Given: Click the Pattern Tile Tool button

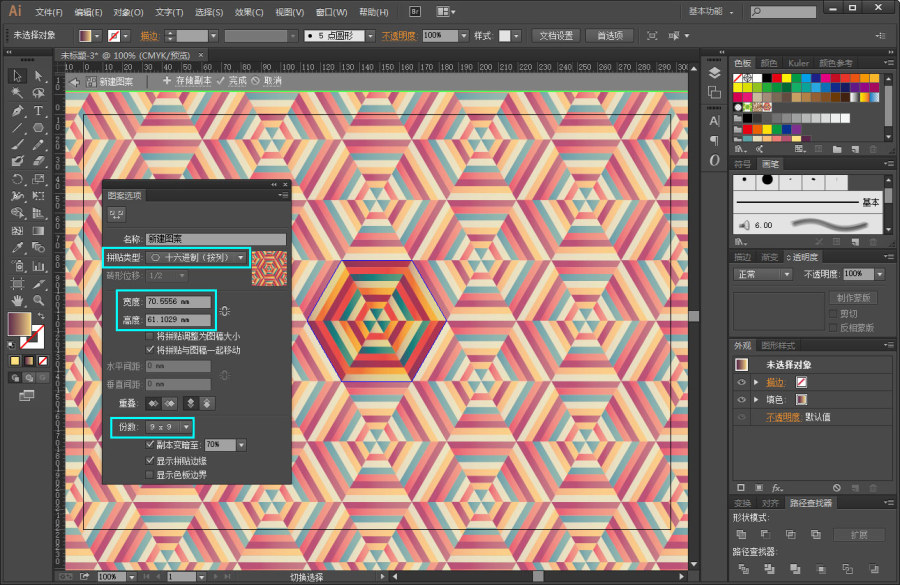Looking at the screenshot, I should point(117,215).
